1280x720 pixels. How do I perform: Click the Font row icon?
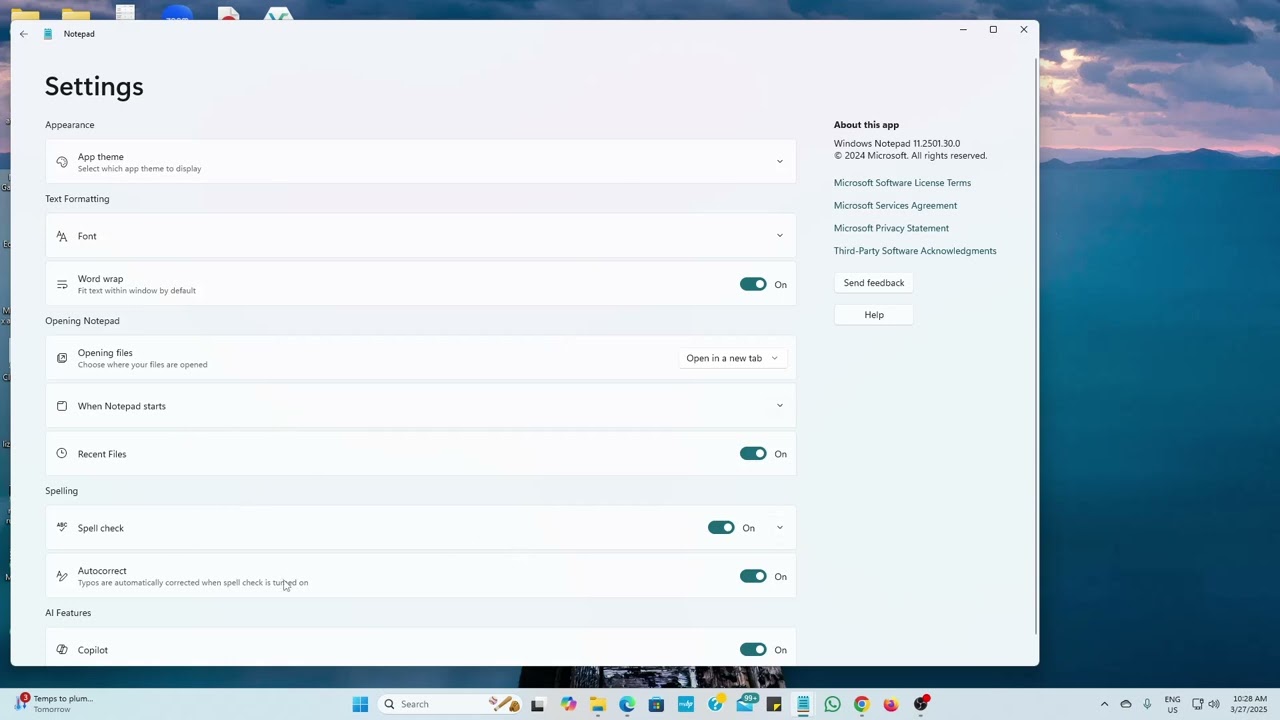click(62, 236)
